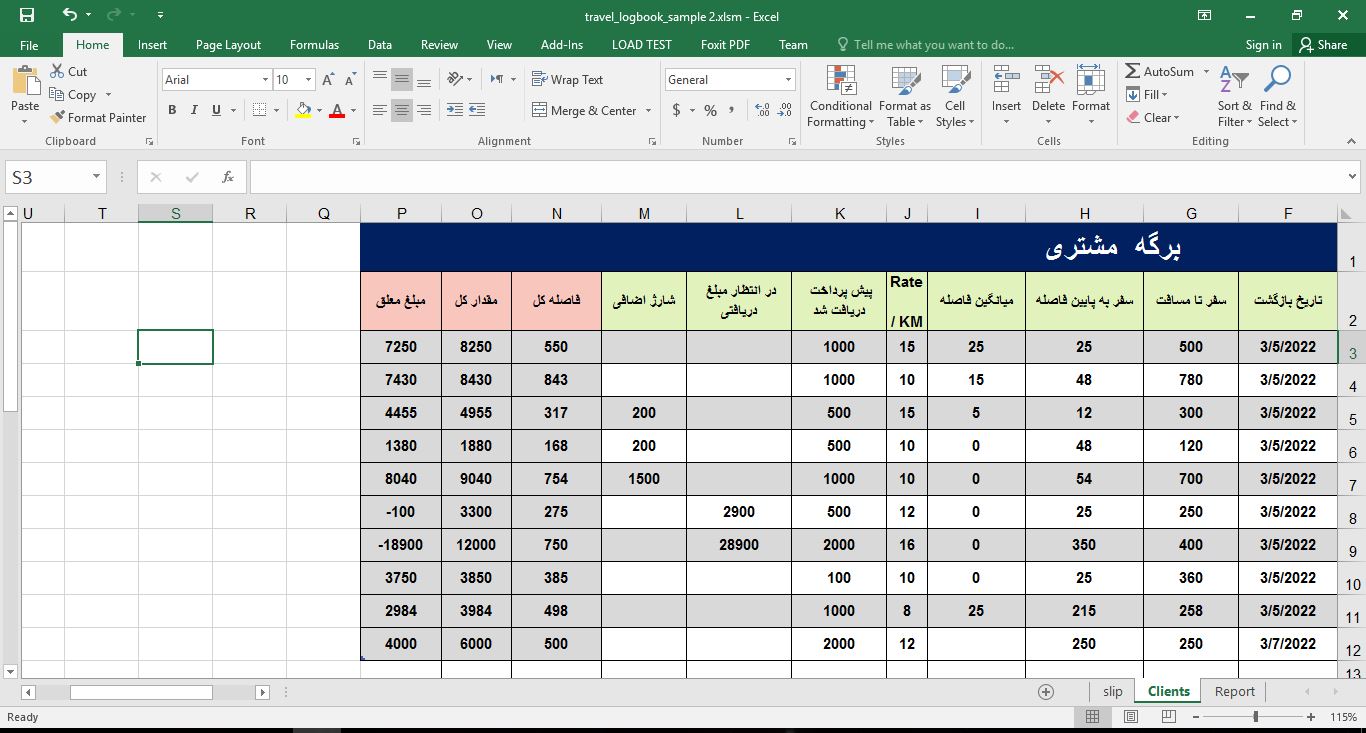Click the Undo arrow icon

click(x=69, y=15)
